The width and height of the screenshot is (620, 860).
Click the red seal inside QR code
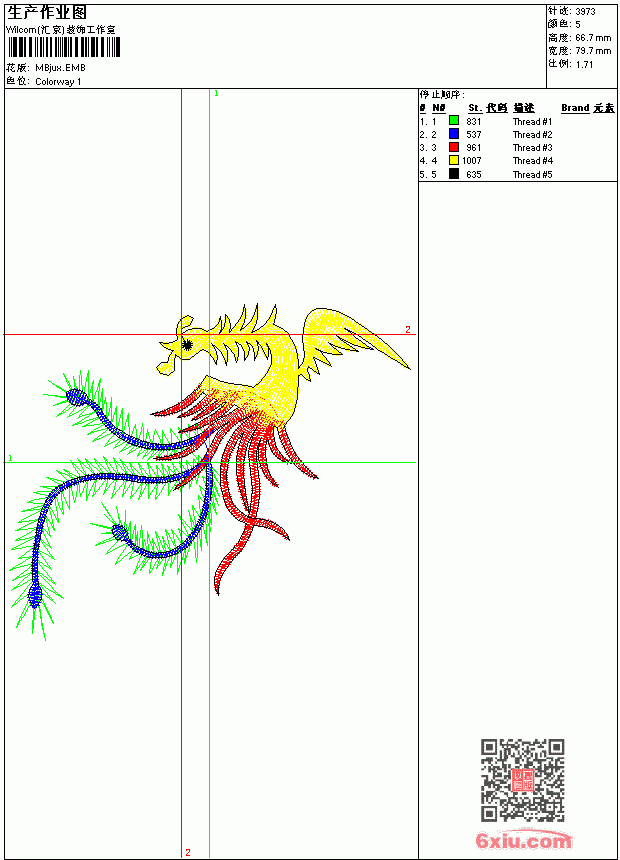pyautogui.click(x=522, y=780)
